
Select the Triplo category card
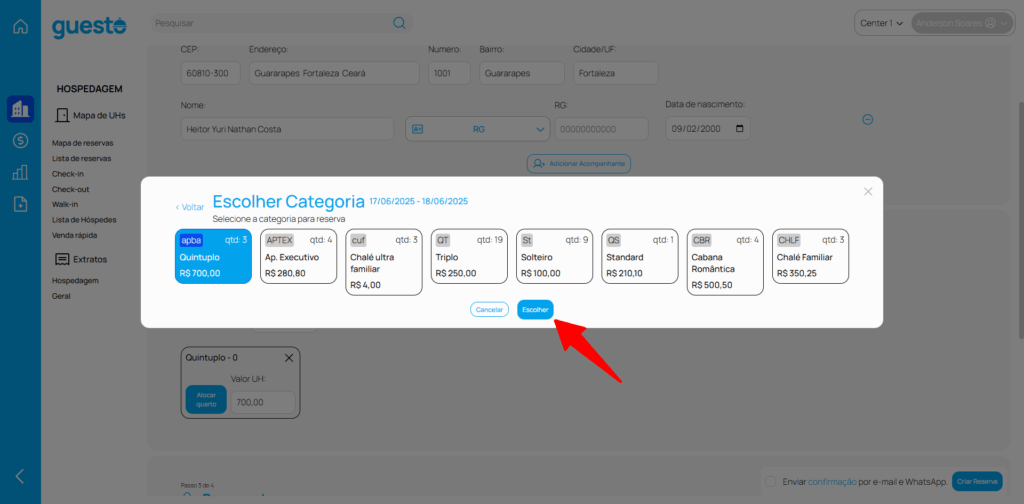469,256
